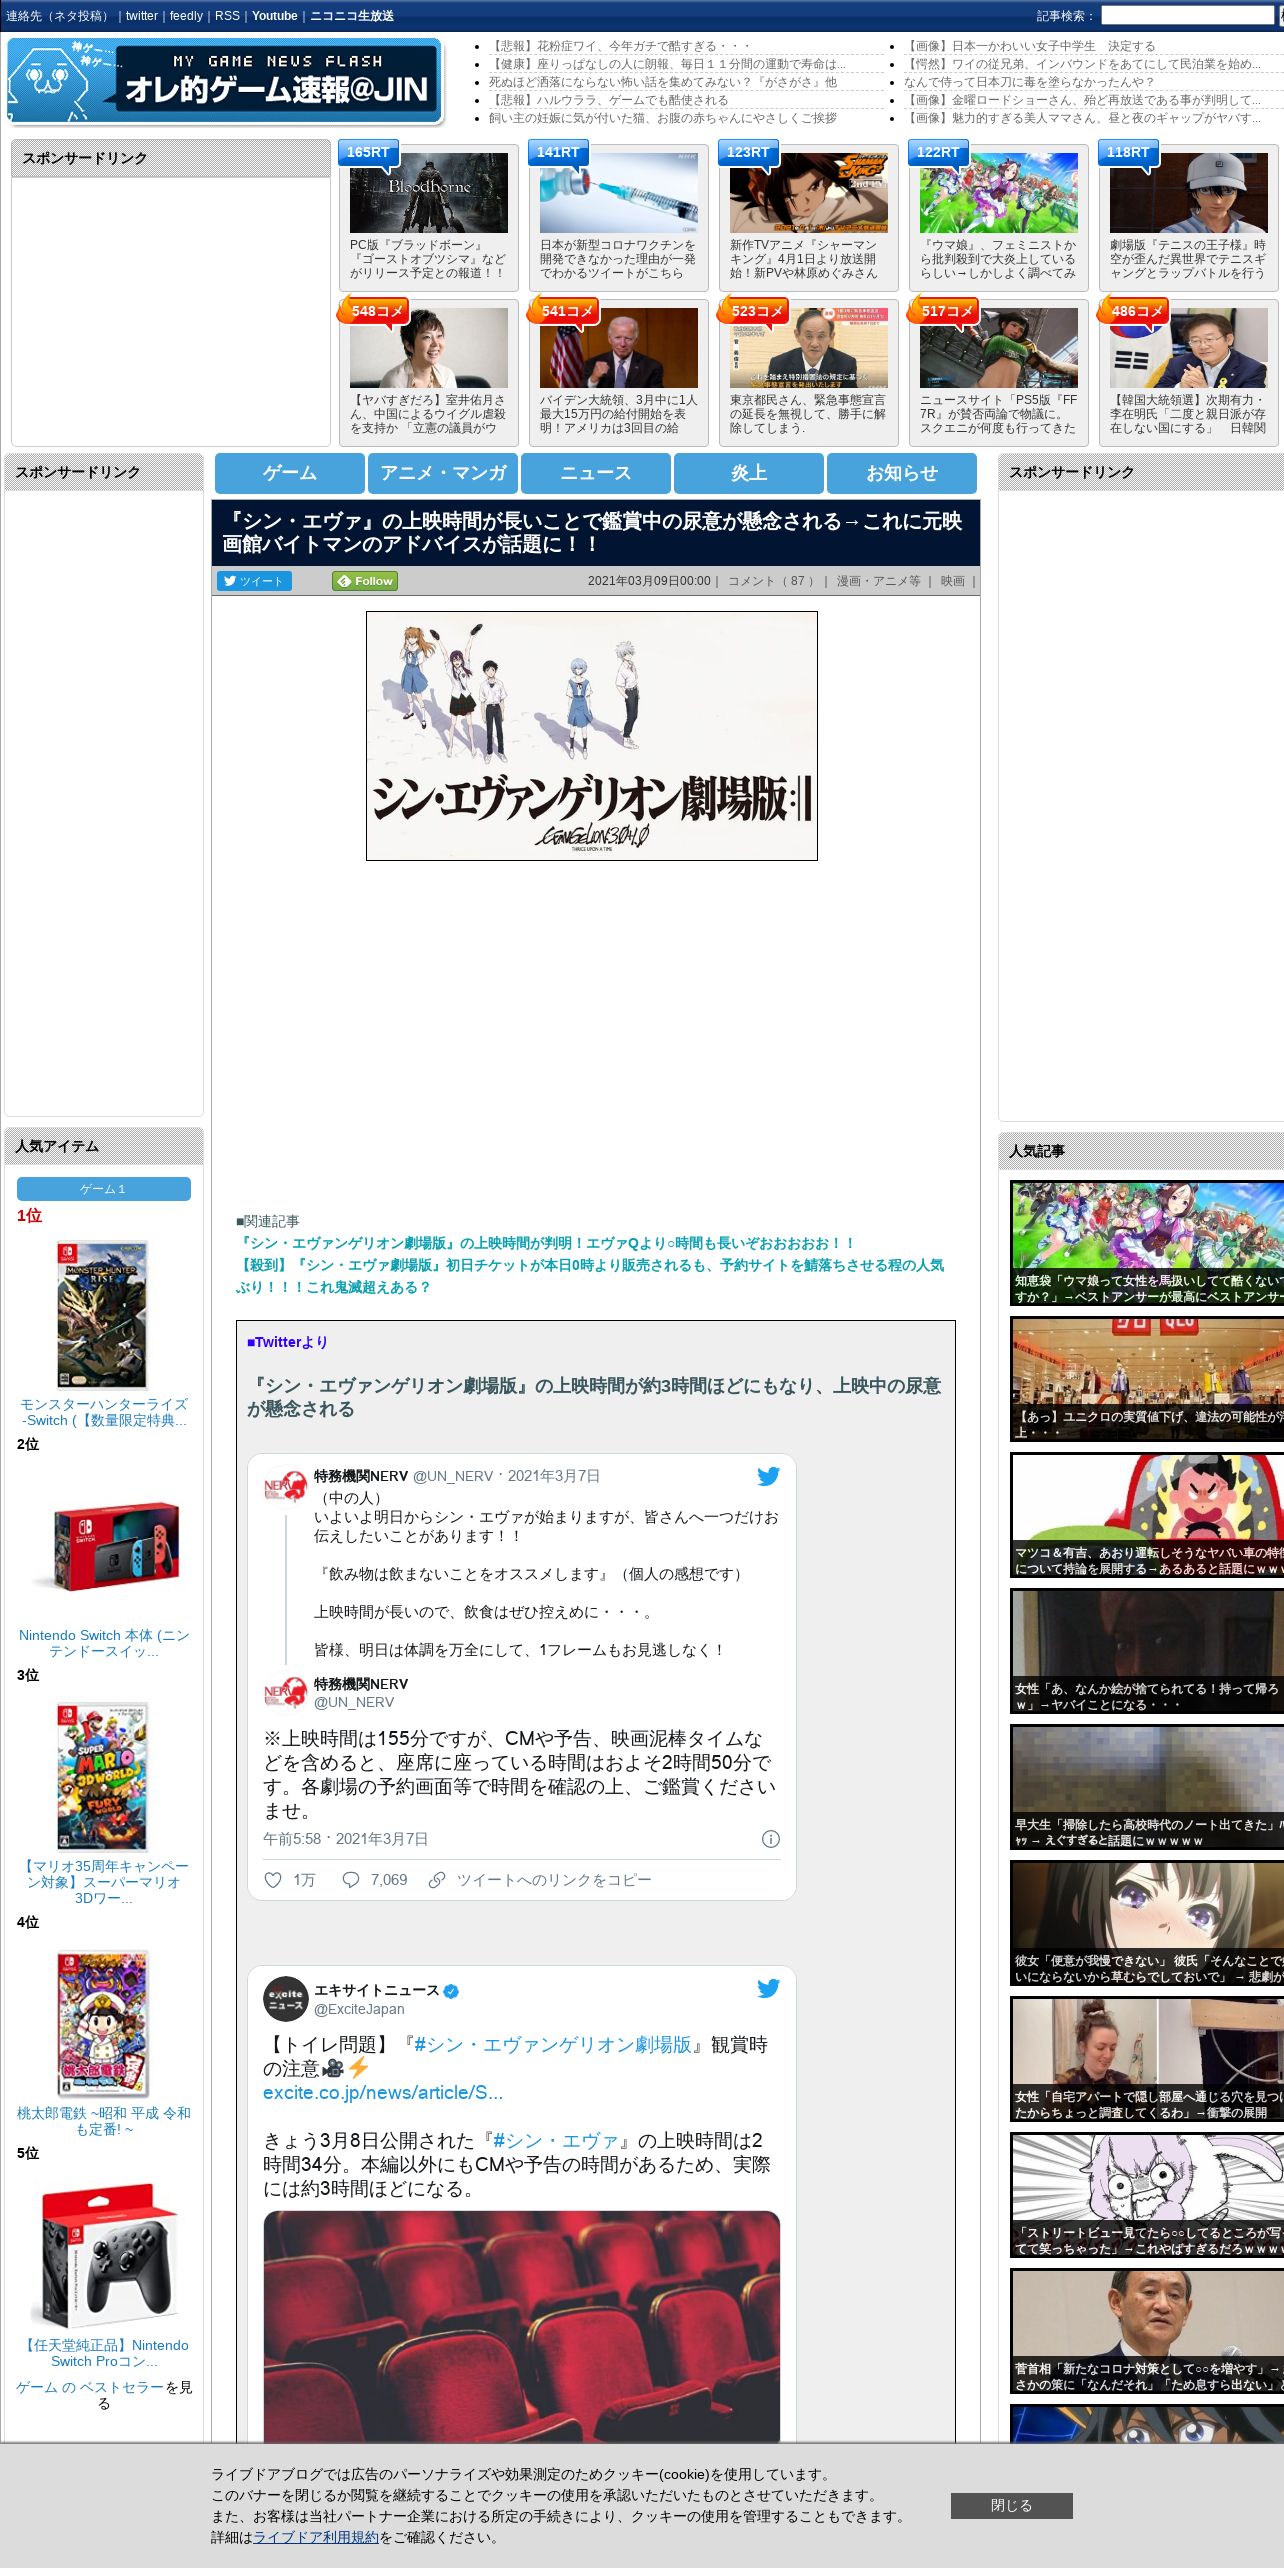
Task: Open the vaccine syringe article thumbnail
Action: pyautogui.click(x=618, y=193)
